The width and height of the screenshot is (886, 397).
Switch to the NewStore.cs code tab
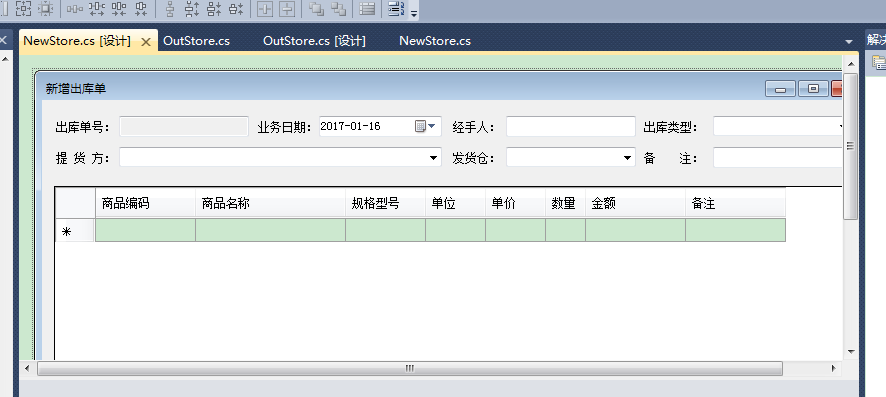pos(435,41)
